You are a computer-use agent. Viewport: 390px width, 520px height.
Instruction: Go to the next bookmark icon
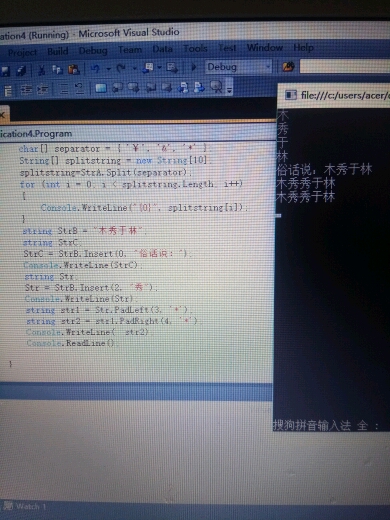133,88
